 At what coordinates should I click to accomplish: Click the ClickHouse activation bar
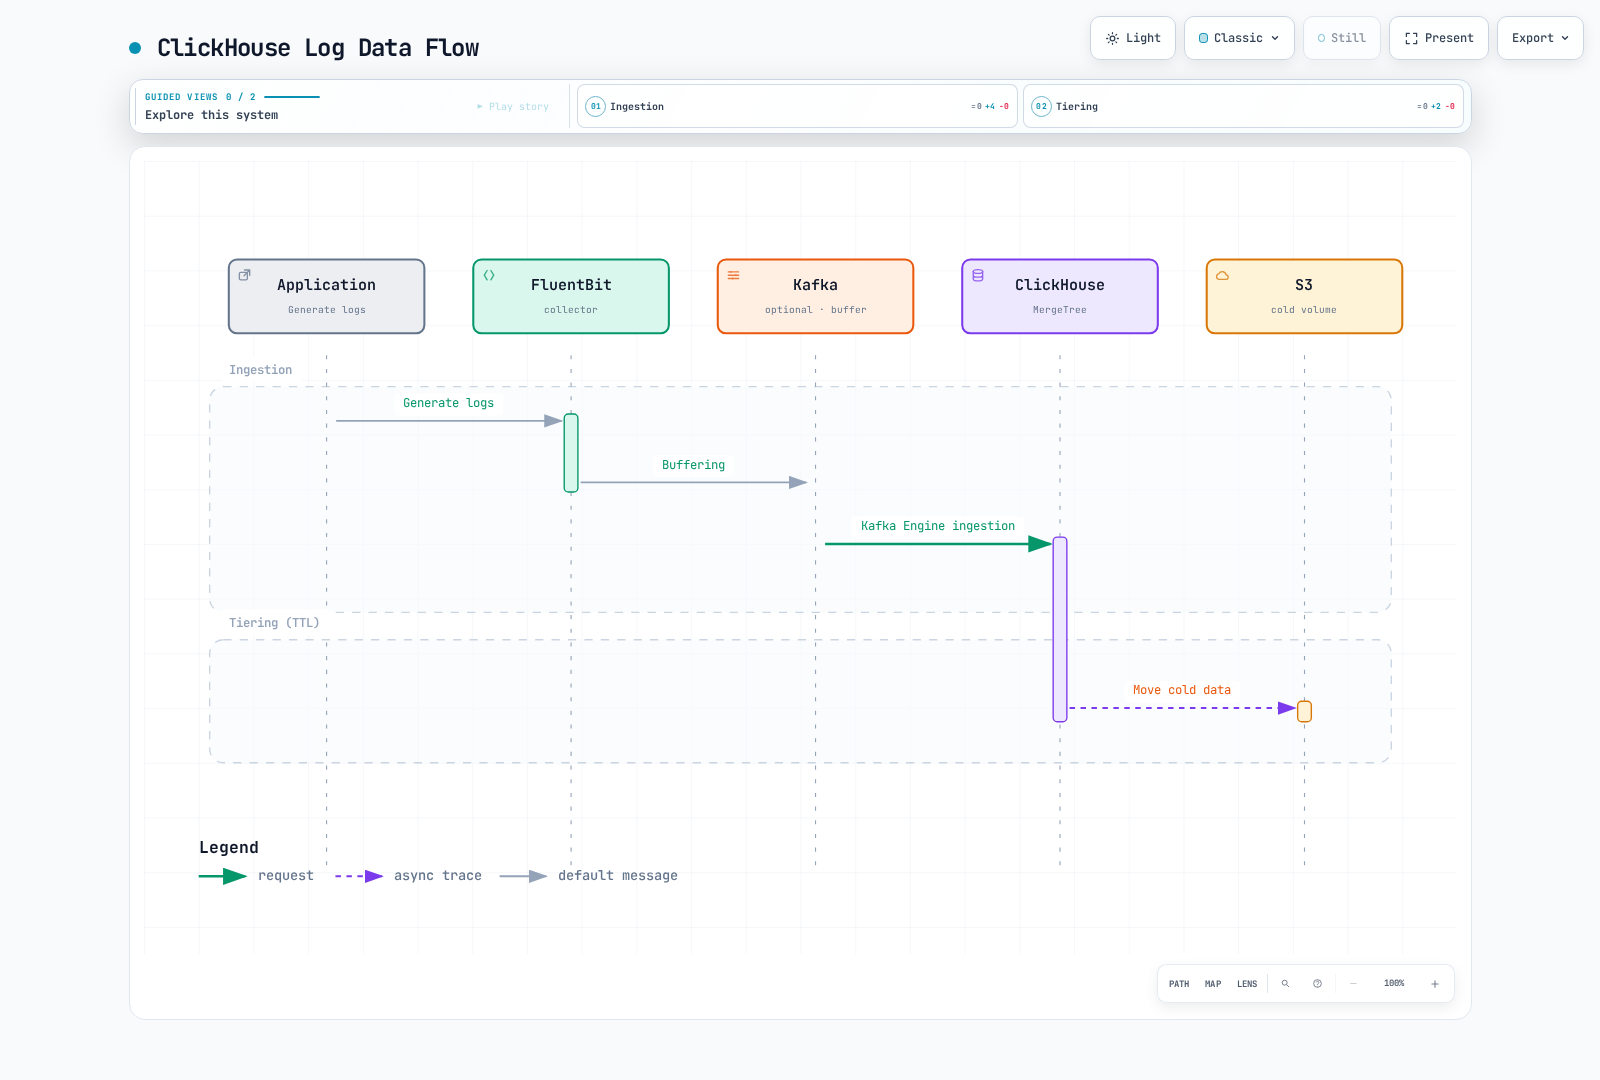click(x=1060, y=629)
